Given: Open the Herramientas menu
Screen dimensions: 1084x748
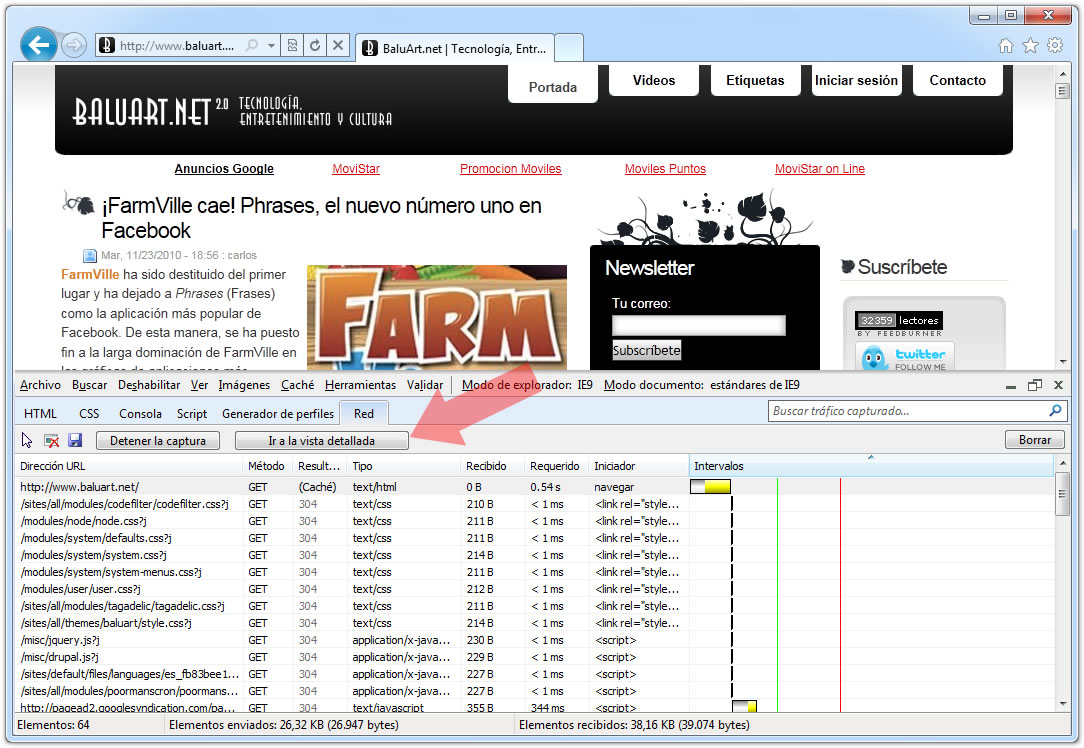Looking at the screenshot, I should (360, 385).
